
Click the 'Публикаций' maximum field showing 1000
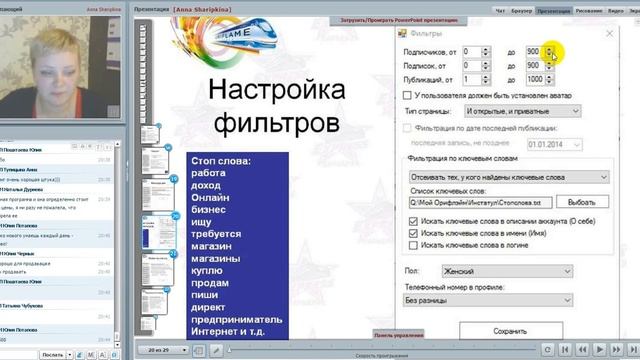coord(536,80)
